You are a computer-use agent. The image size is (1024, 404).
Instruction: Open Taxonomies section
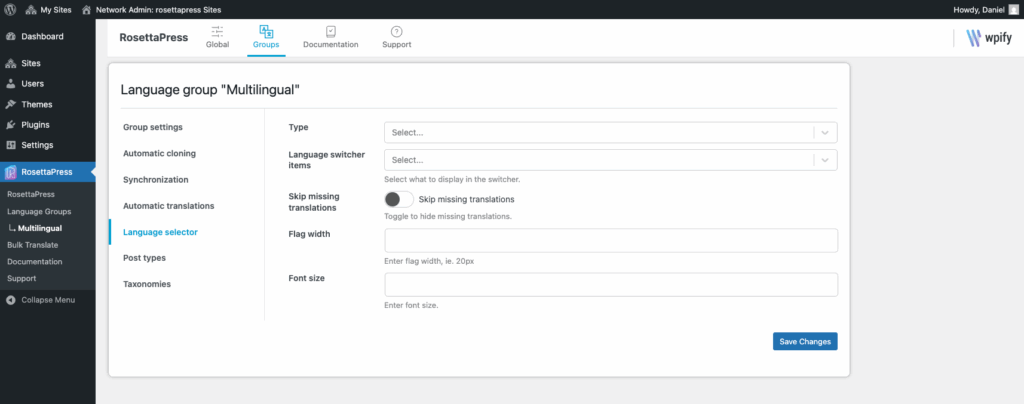point(147,284)
